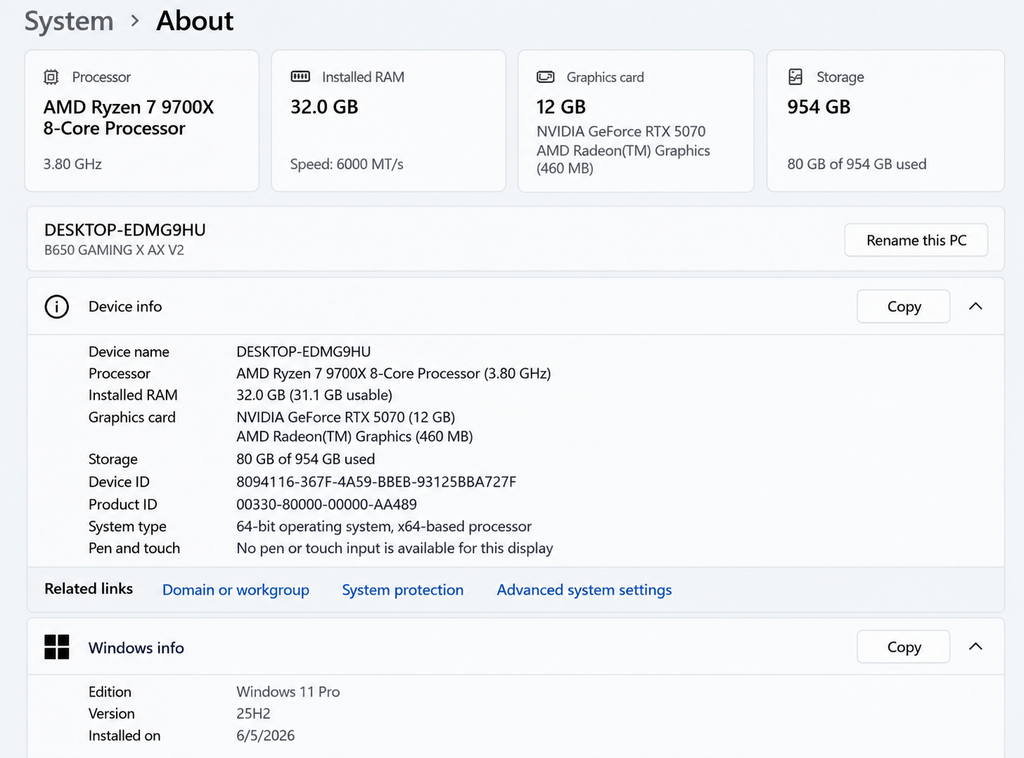Copy the Windows info details
This screenshot has height=758, width=1024.
904,646
